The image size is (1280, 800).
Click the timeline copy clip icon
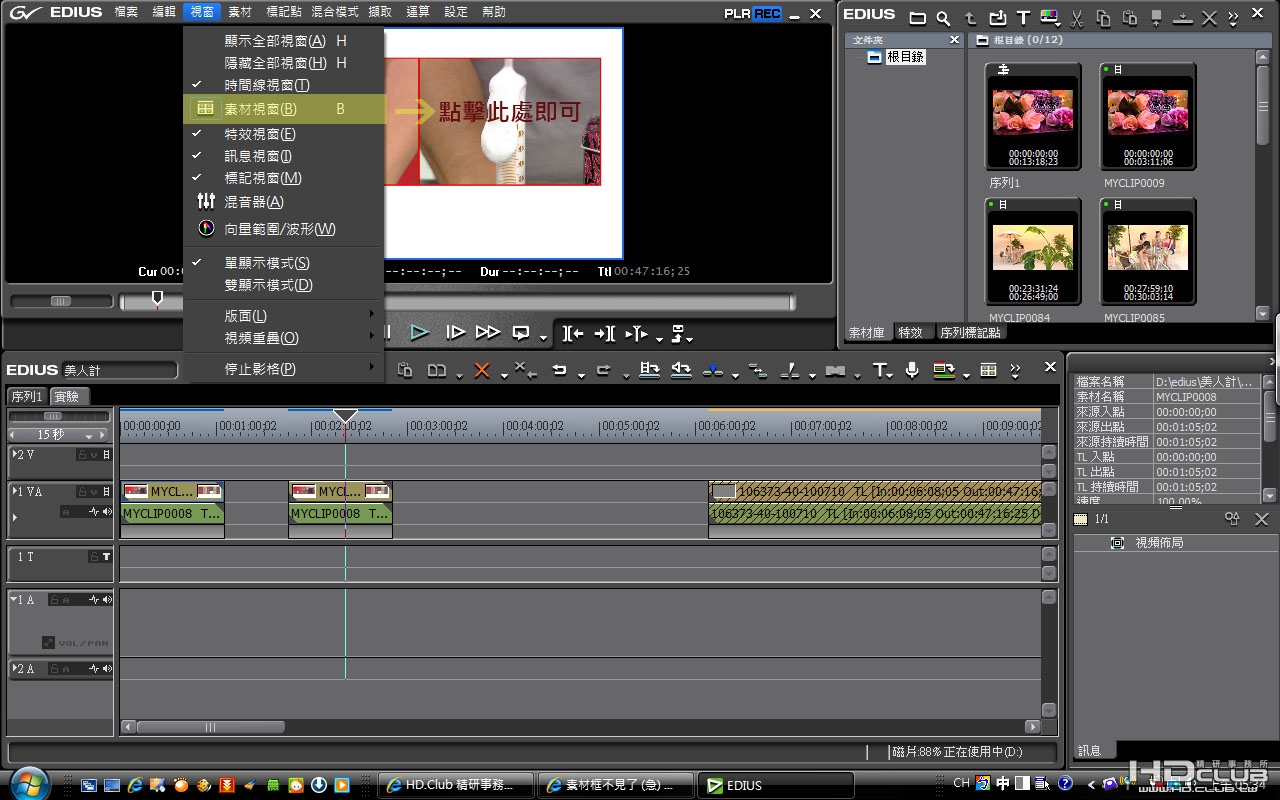click(x=405, y=370)
